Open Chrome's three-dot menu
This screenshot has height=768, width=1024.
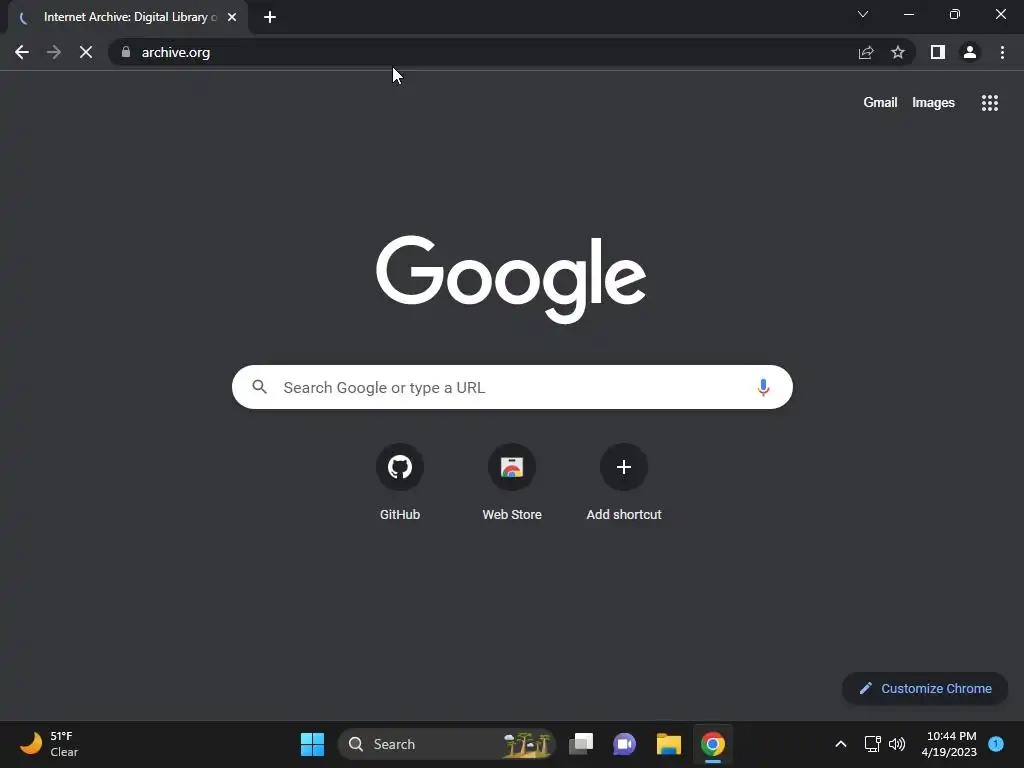point(1002,52)
